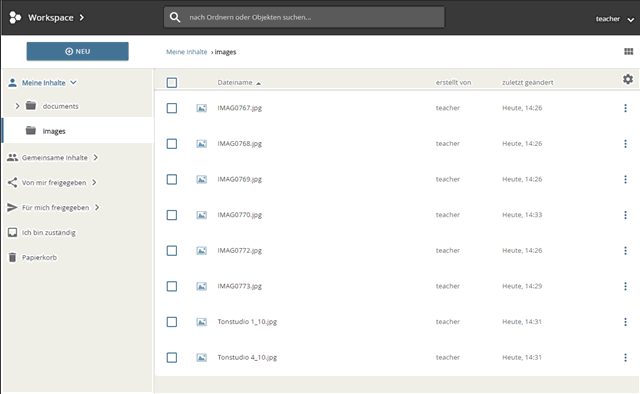This screenshot has height=394, width=640.
Task: Expand the documents folder tree arrow
Action: [x=17, y=106]
